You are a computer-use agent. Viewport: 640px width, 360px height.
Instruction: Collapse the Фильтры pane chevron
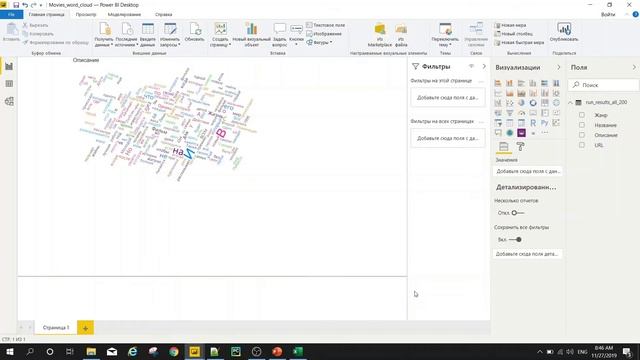click(x=484, y=66)
